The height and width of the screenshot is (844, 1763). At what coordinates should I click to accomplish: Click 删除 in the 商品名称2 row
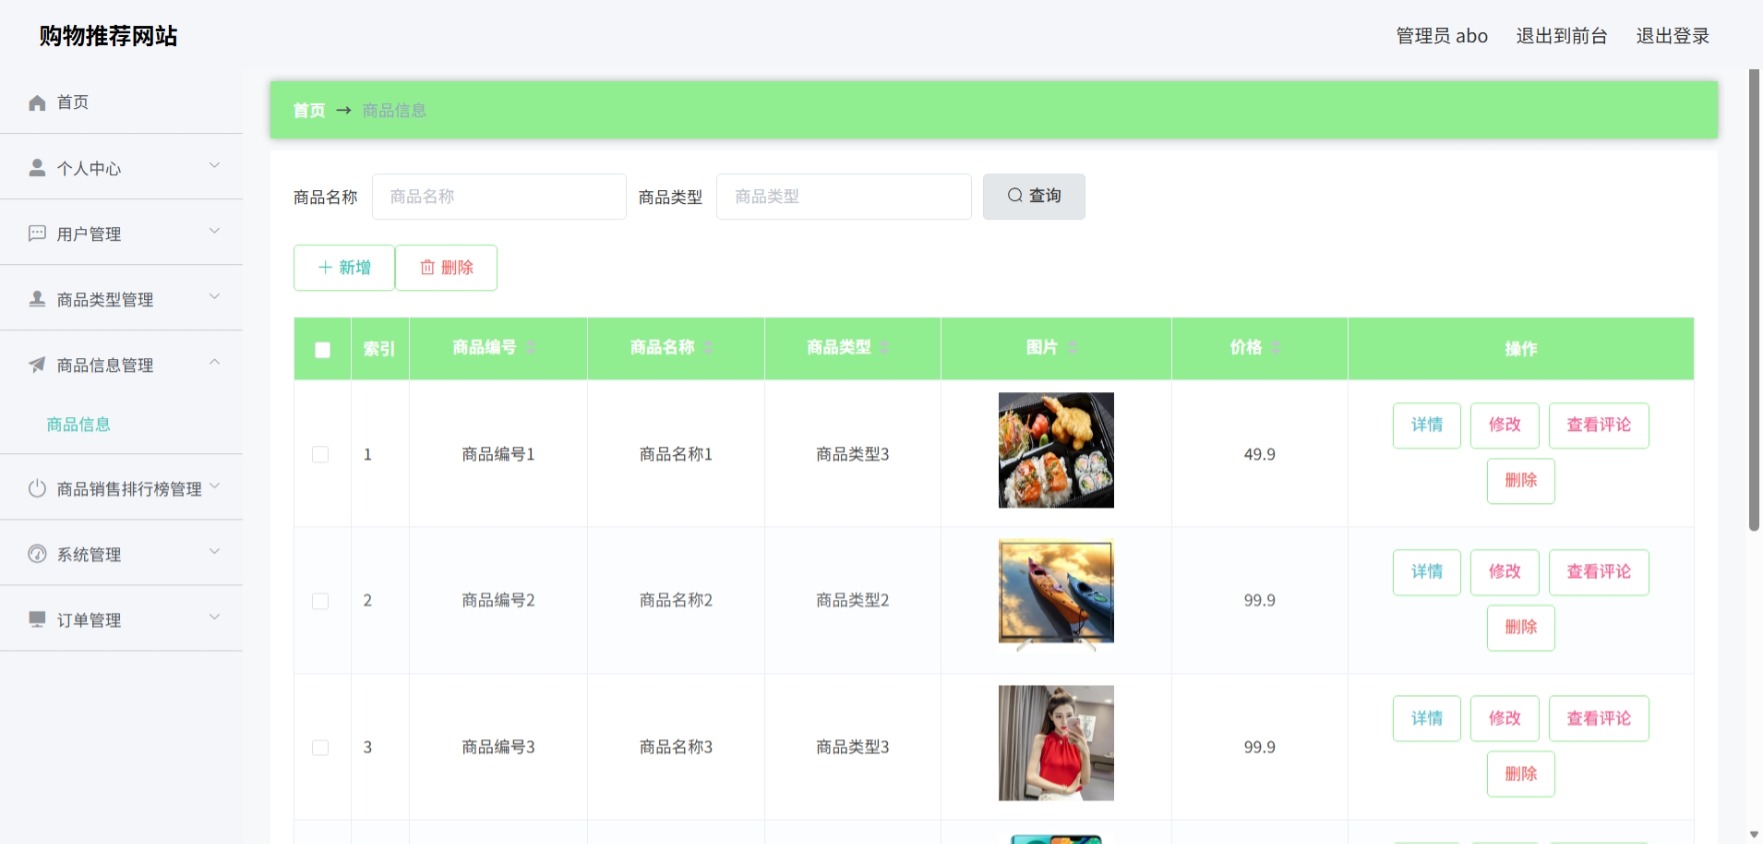point(1521,628)
